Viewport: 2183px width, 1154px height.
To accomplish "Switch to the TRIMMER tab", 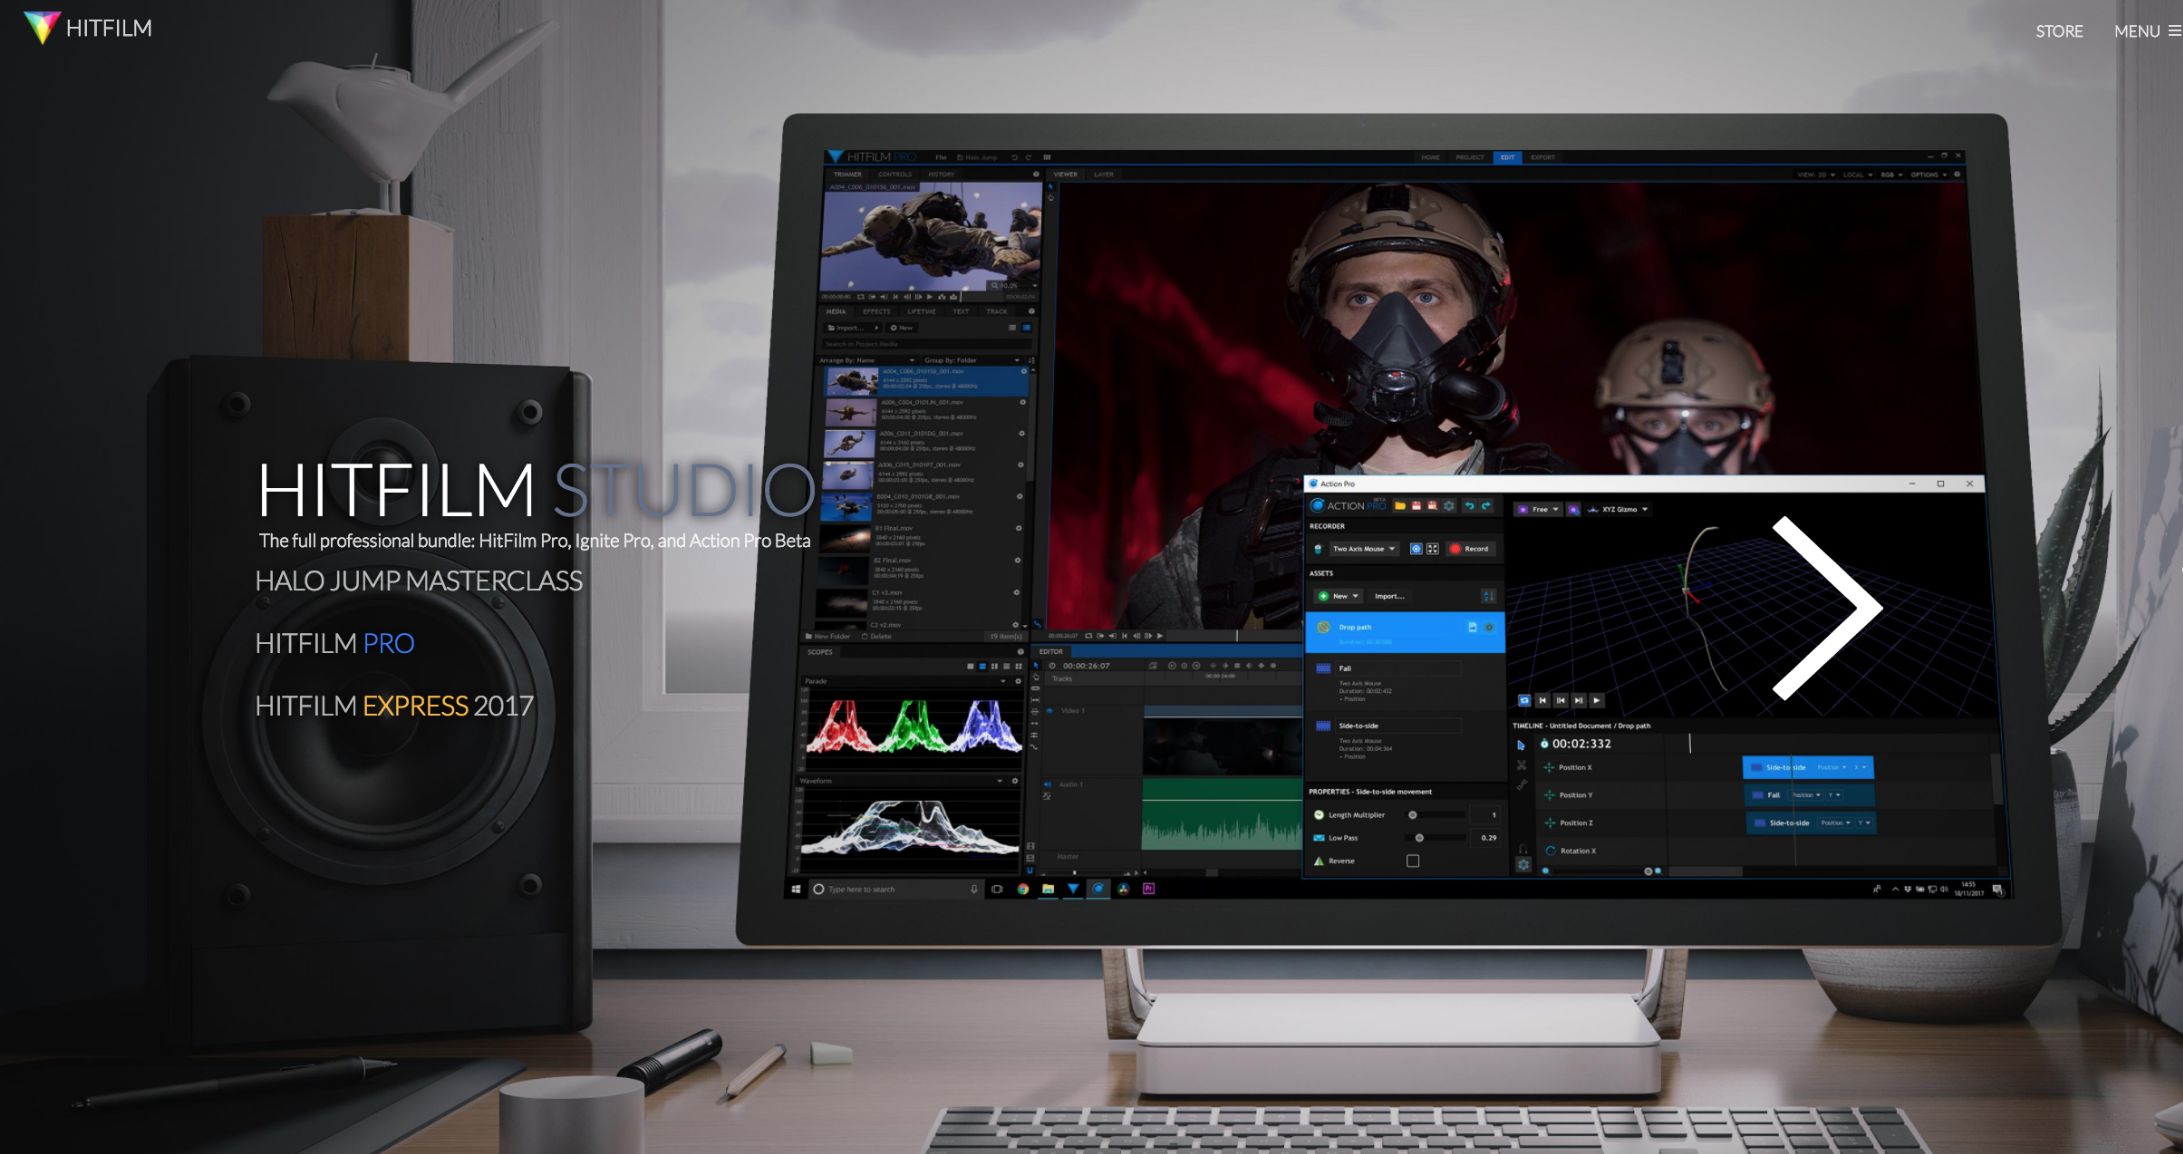I will coord(848,174).
